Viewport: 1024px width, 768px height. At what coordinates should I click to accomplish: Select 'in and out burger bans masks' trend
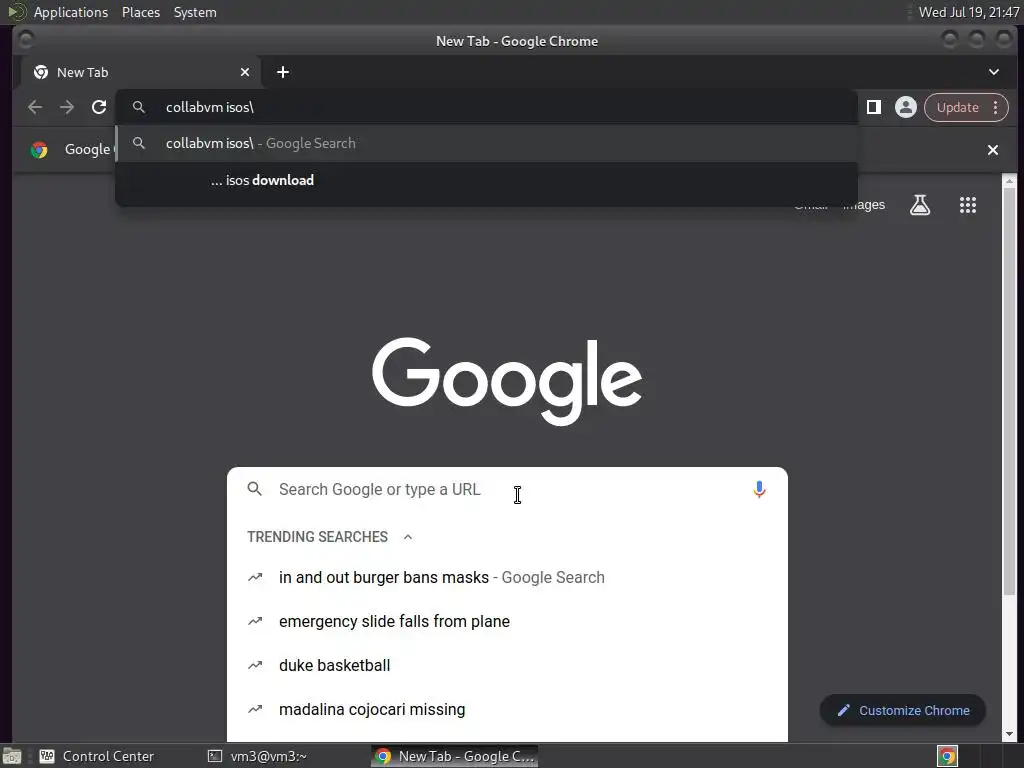[507, 577]
